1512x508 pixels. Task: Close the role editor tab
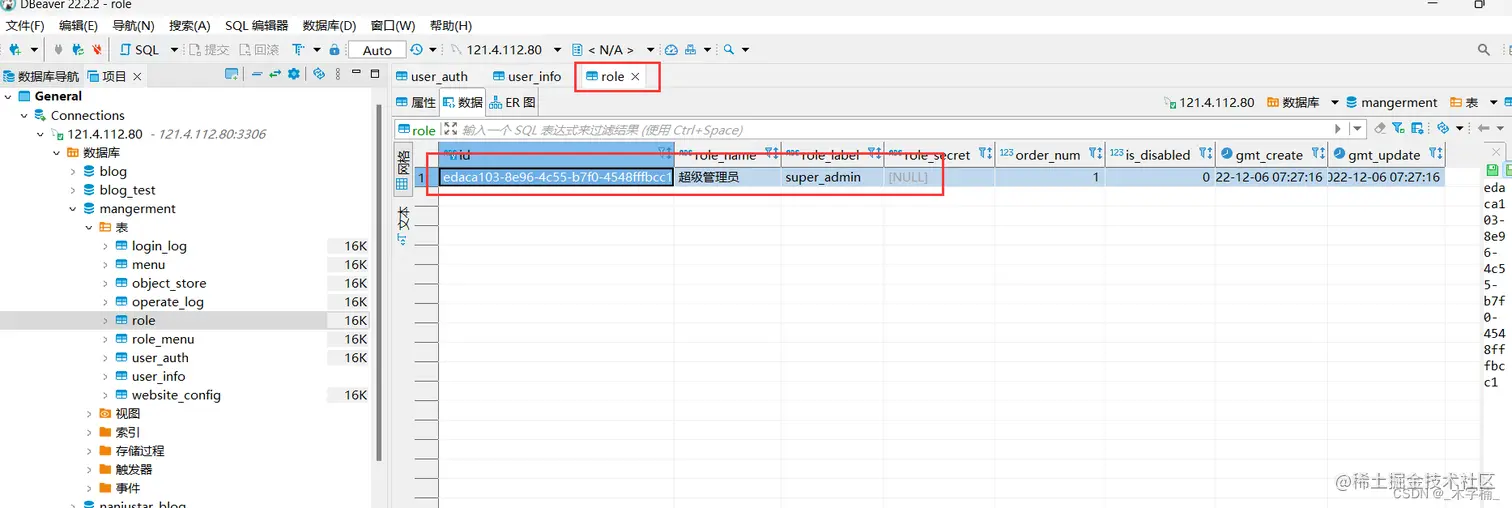635,76
